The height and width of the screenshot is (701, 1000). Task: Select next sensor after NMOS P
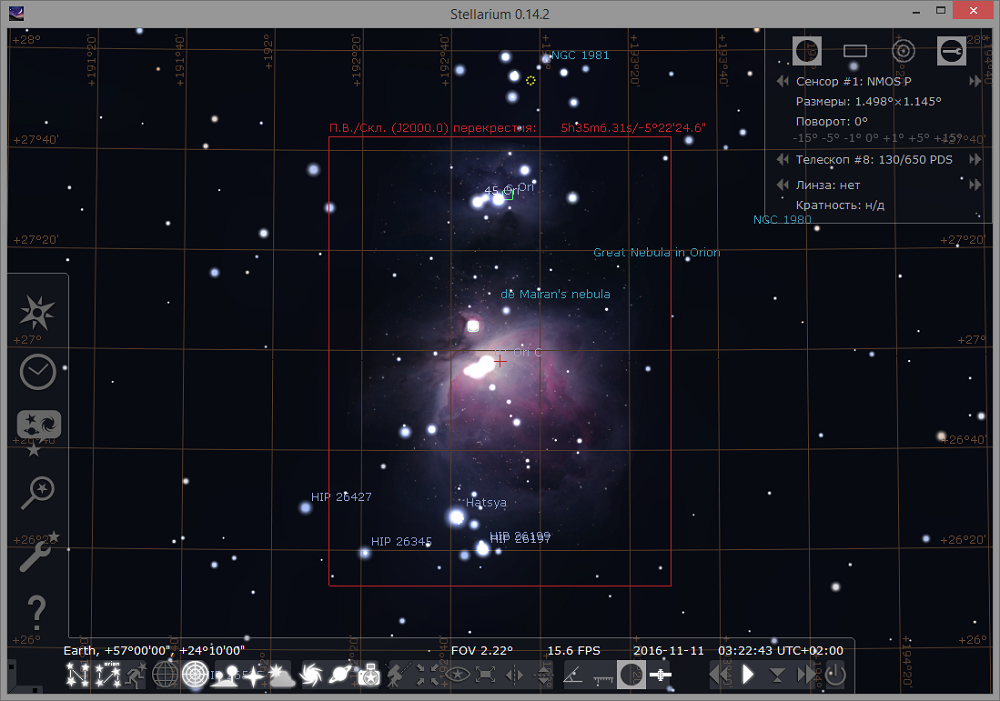point(975,82)
